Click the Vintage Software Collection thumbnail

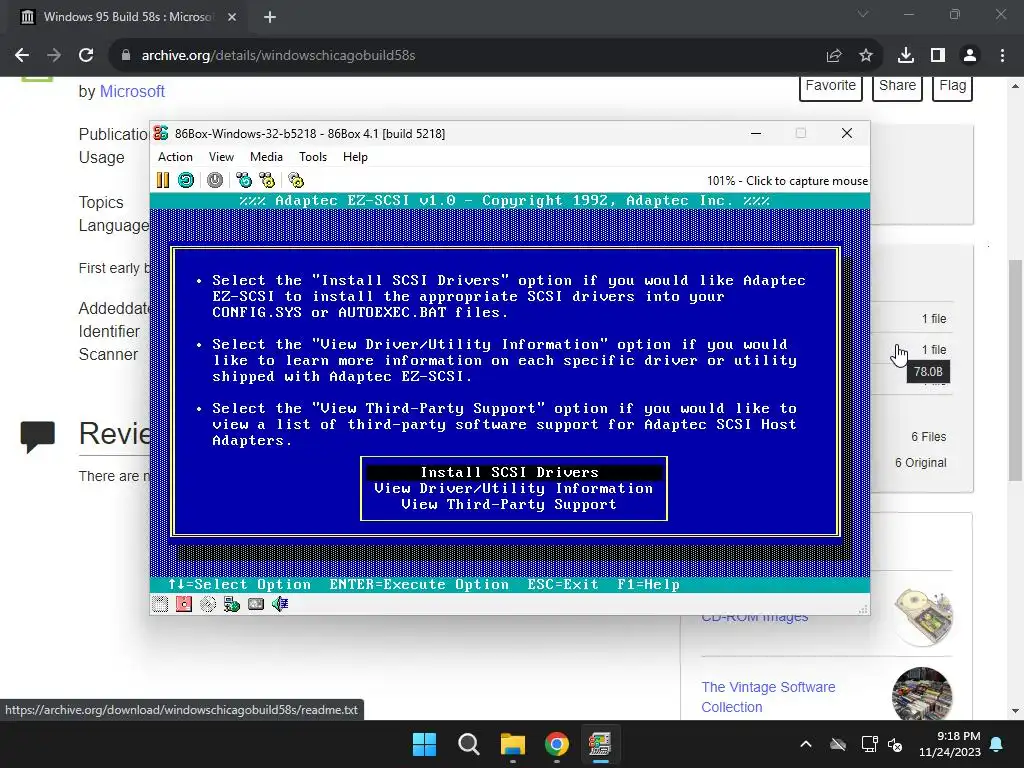pyautogui.click(x=922, y=694)
